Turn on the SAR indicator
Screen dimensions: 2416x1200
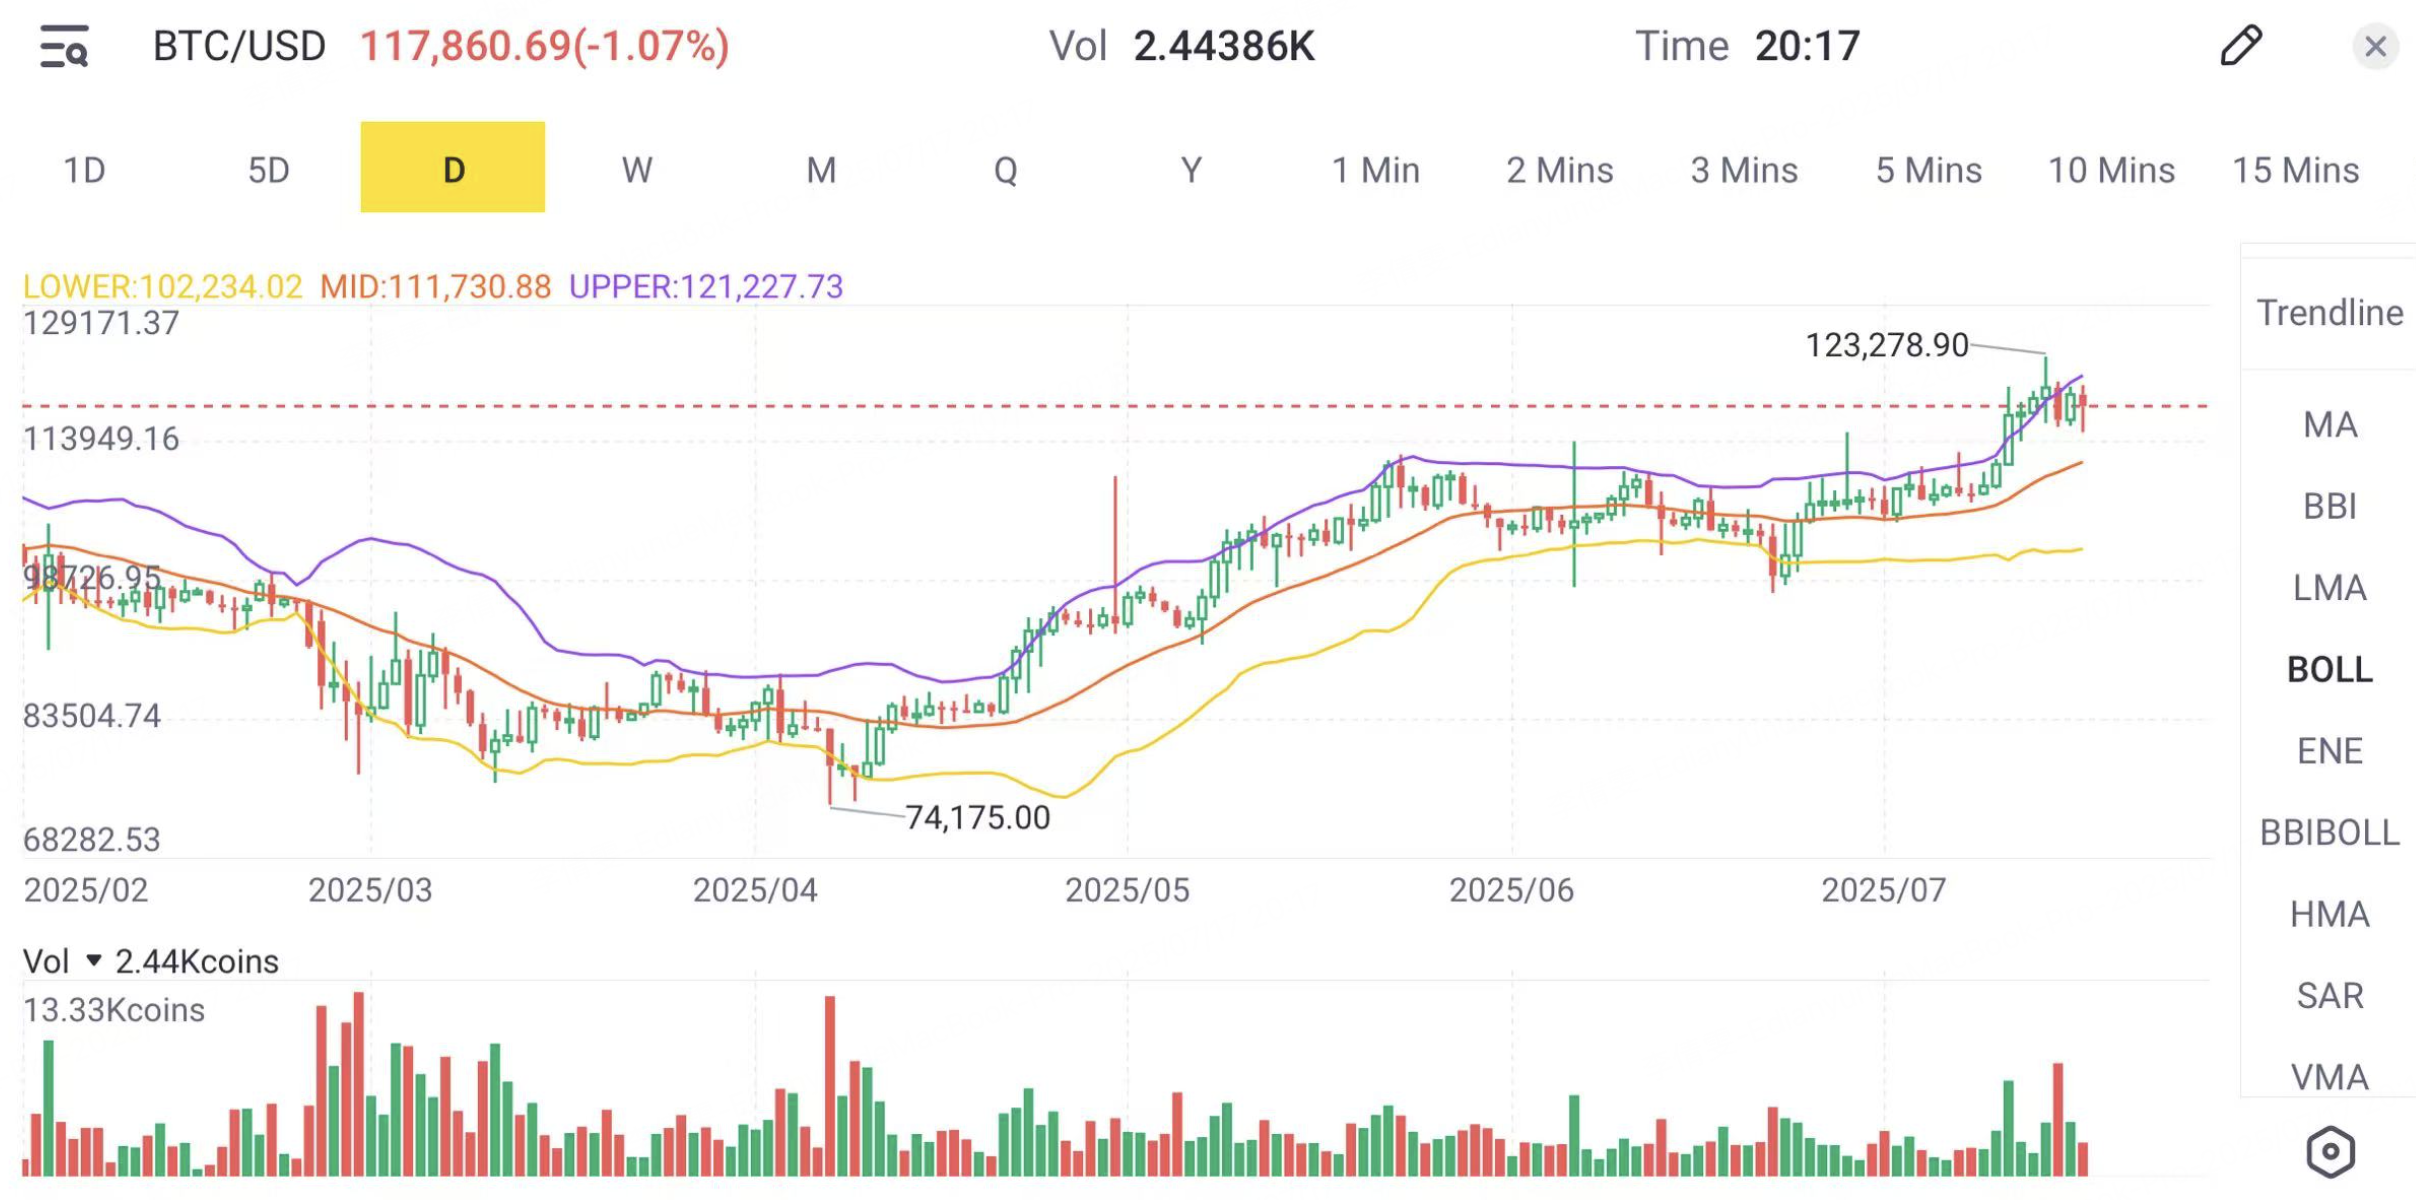click(2329, 995)
